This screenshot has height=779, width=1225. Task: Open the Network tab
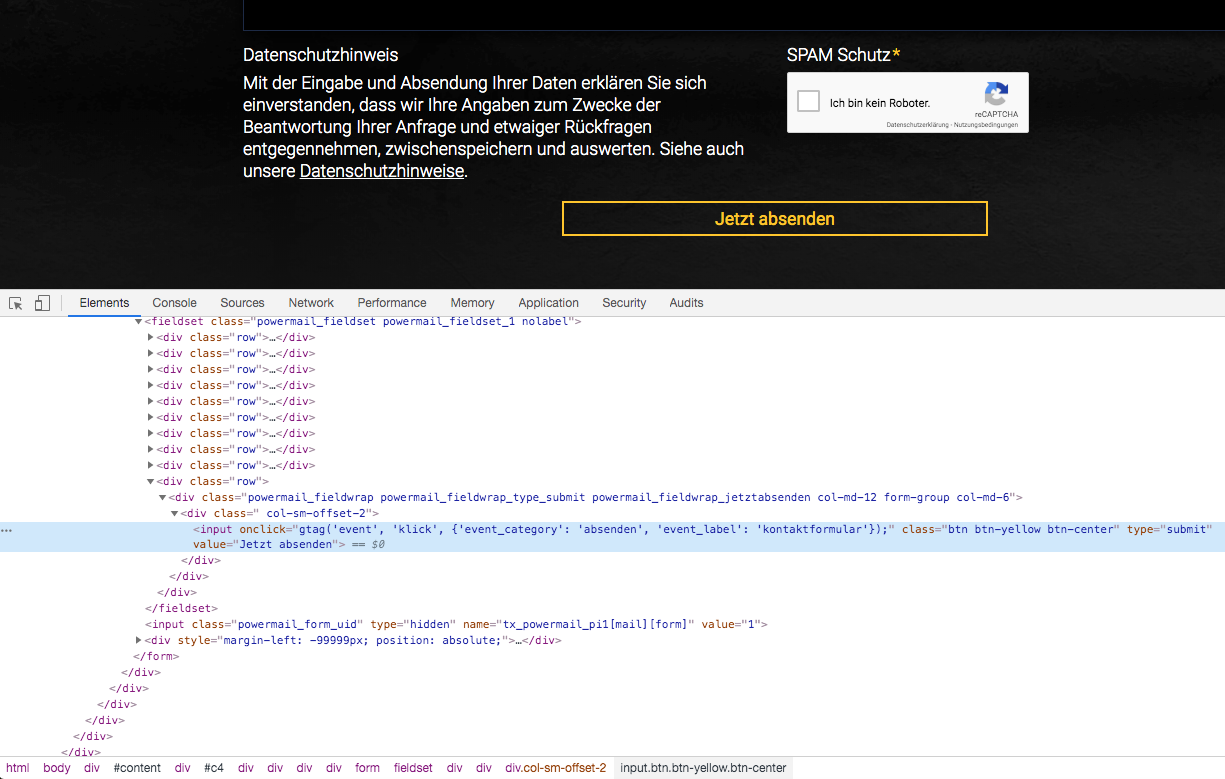point(311,303)
